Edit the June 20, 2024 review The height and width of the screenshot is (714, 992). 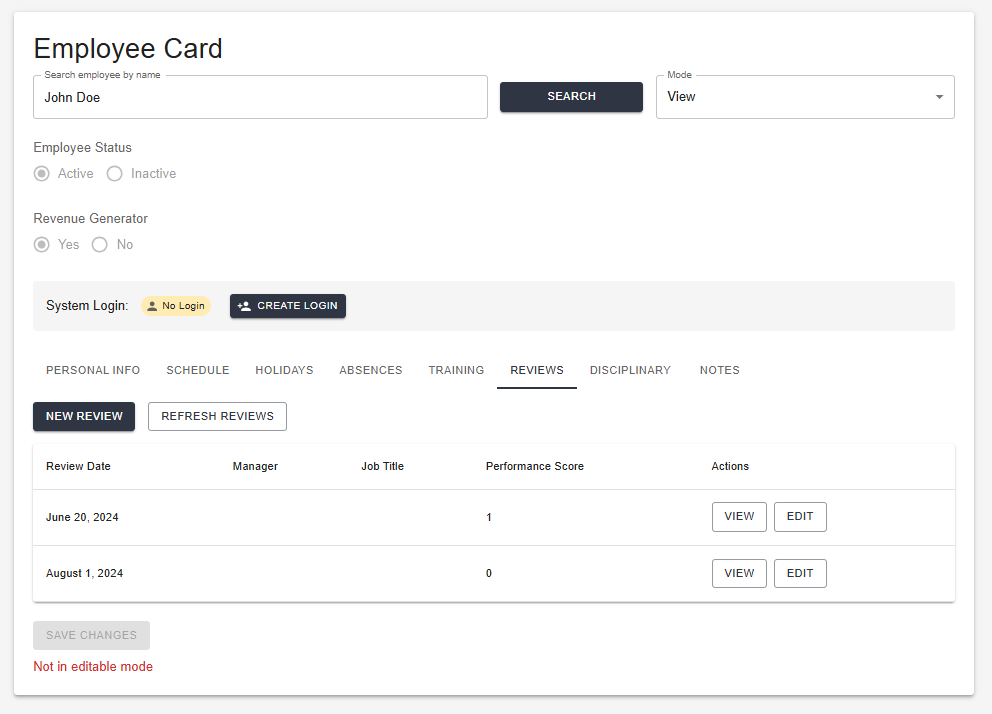[800, 517]
